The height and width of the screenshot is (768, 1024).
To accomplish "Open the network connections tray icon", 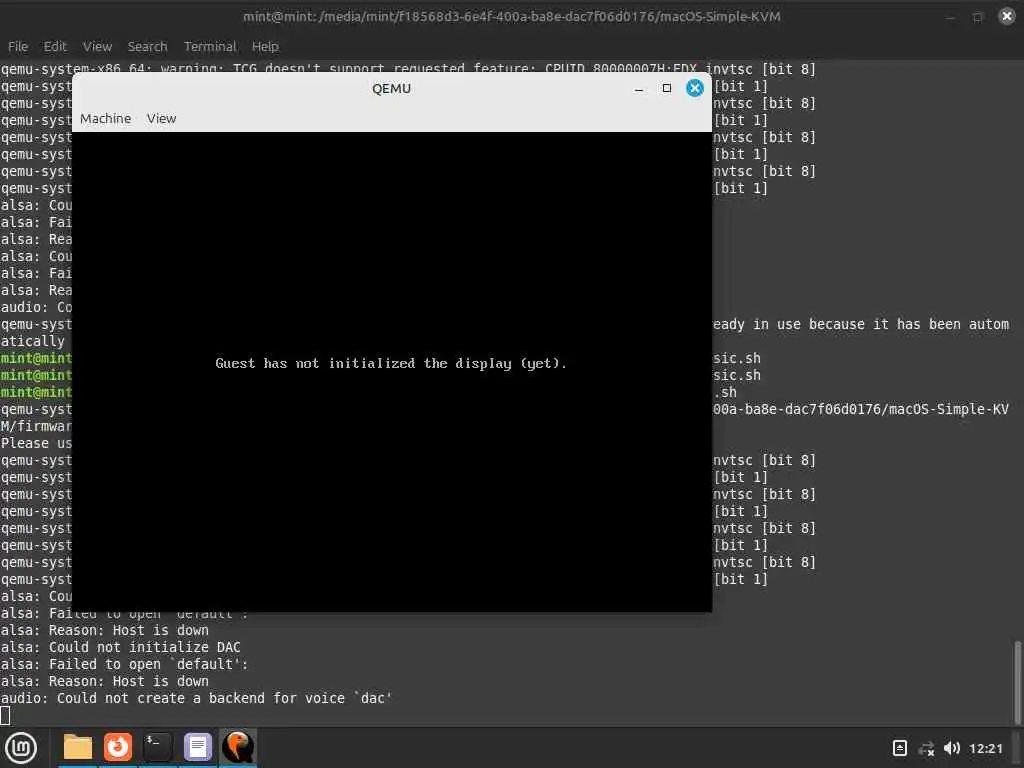I will tap(926, 748).
